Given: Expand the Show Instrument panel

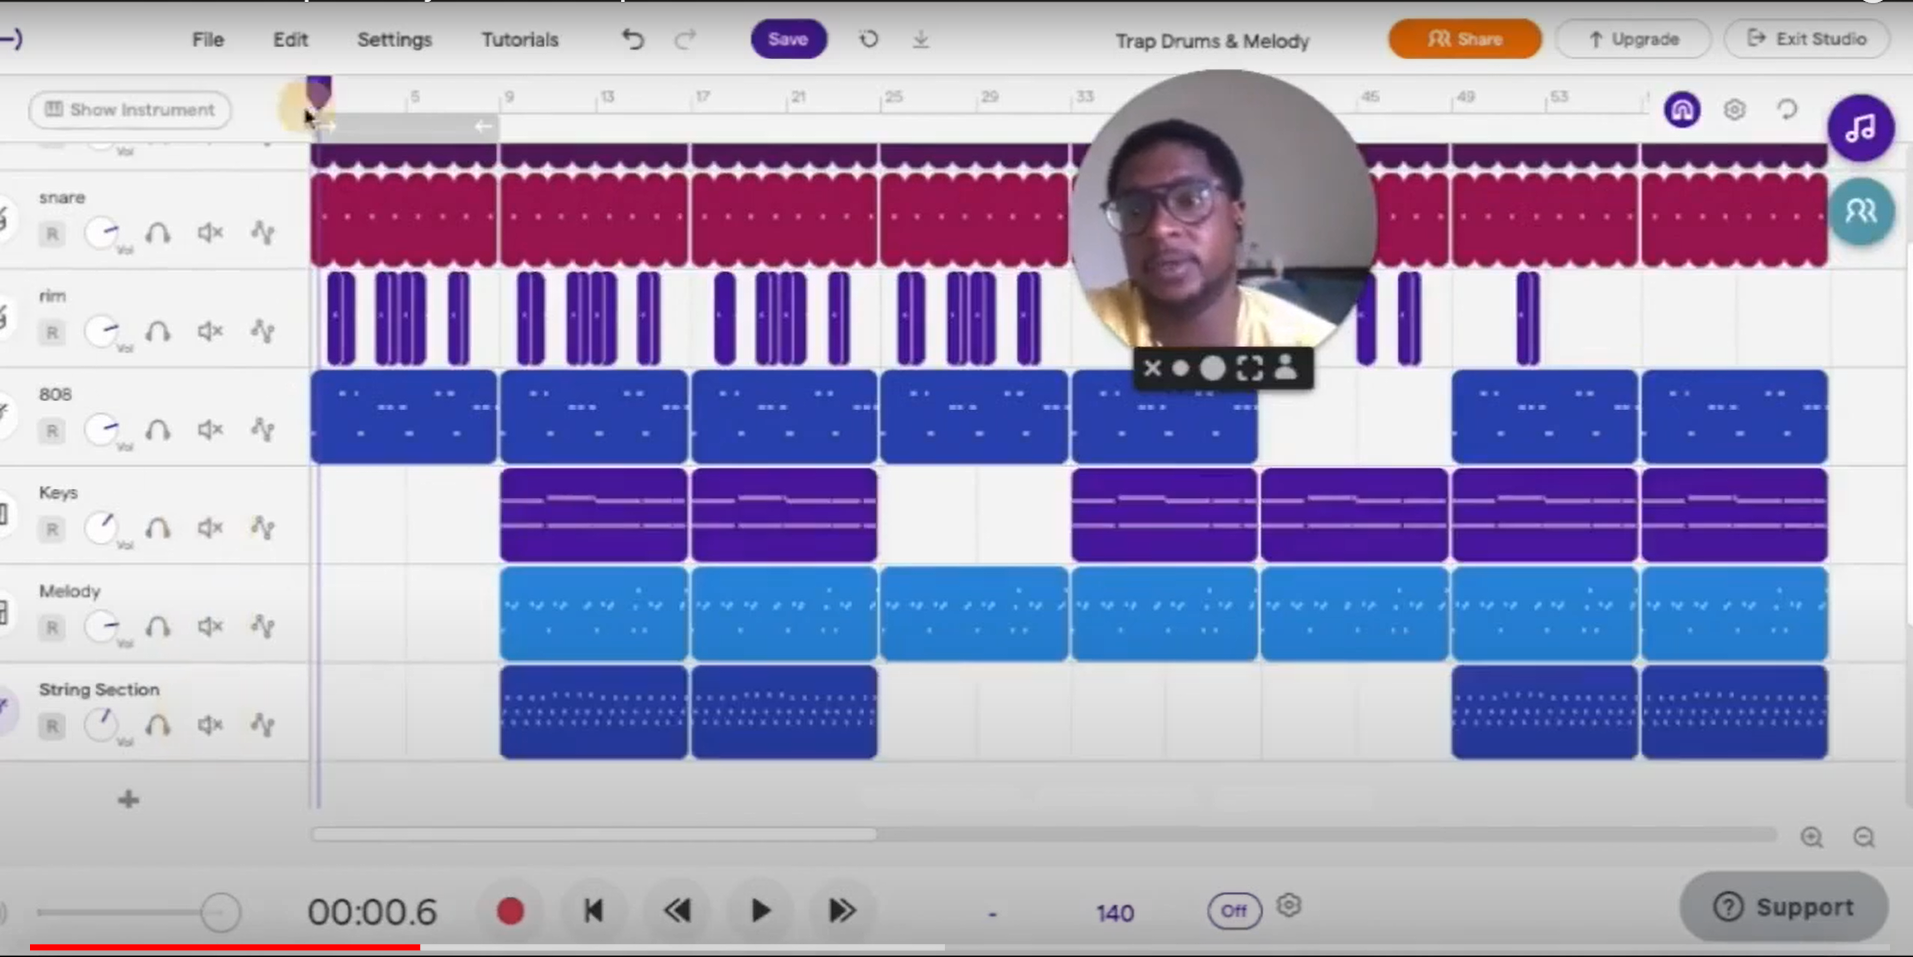Looking at the screenshot, I should point(128,110).
